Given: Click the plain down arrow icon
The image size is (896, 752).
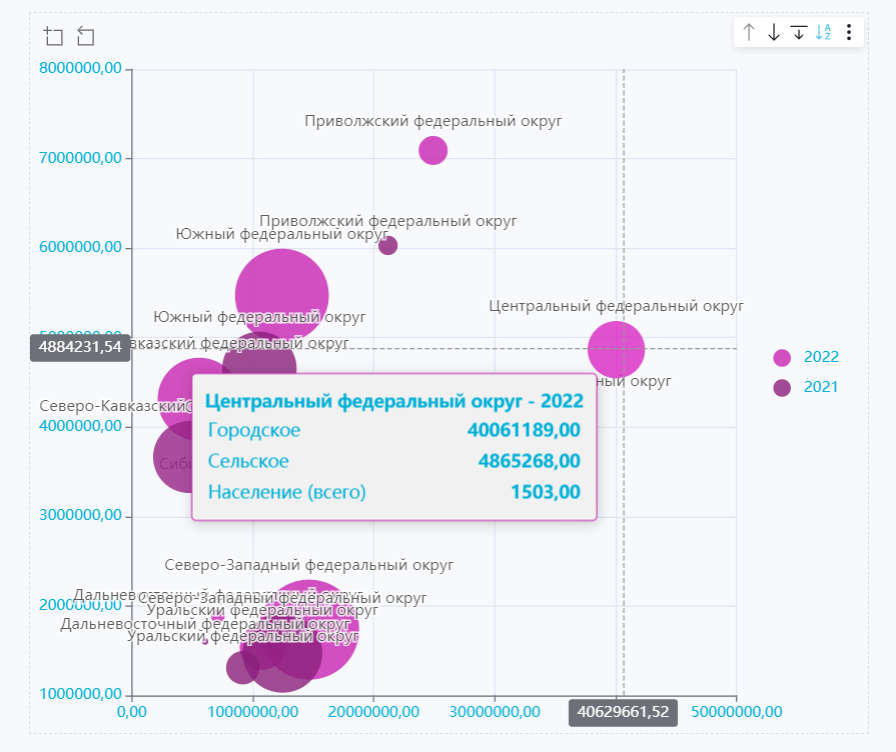Looking at the screenshot, I should pos(773,32).
